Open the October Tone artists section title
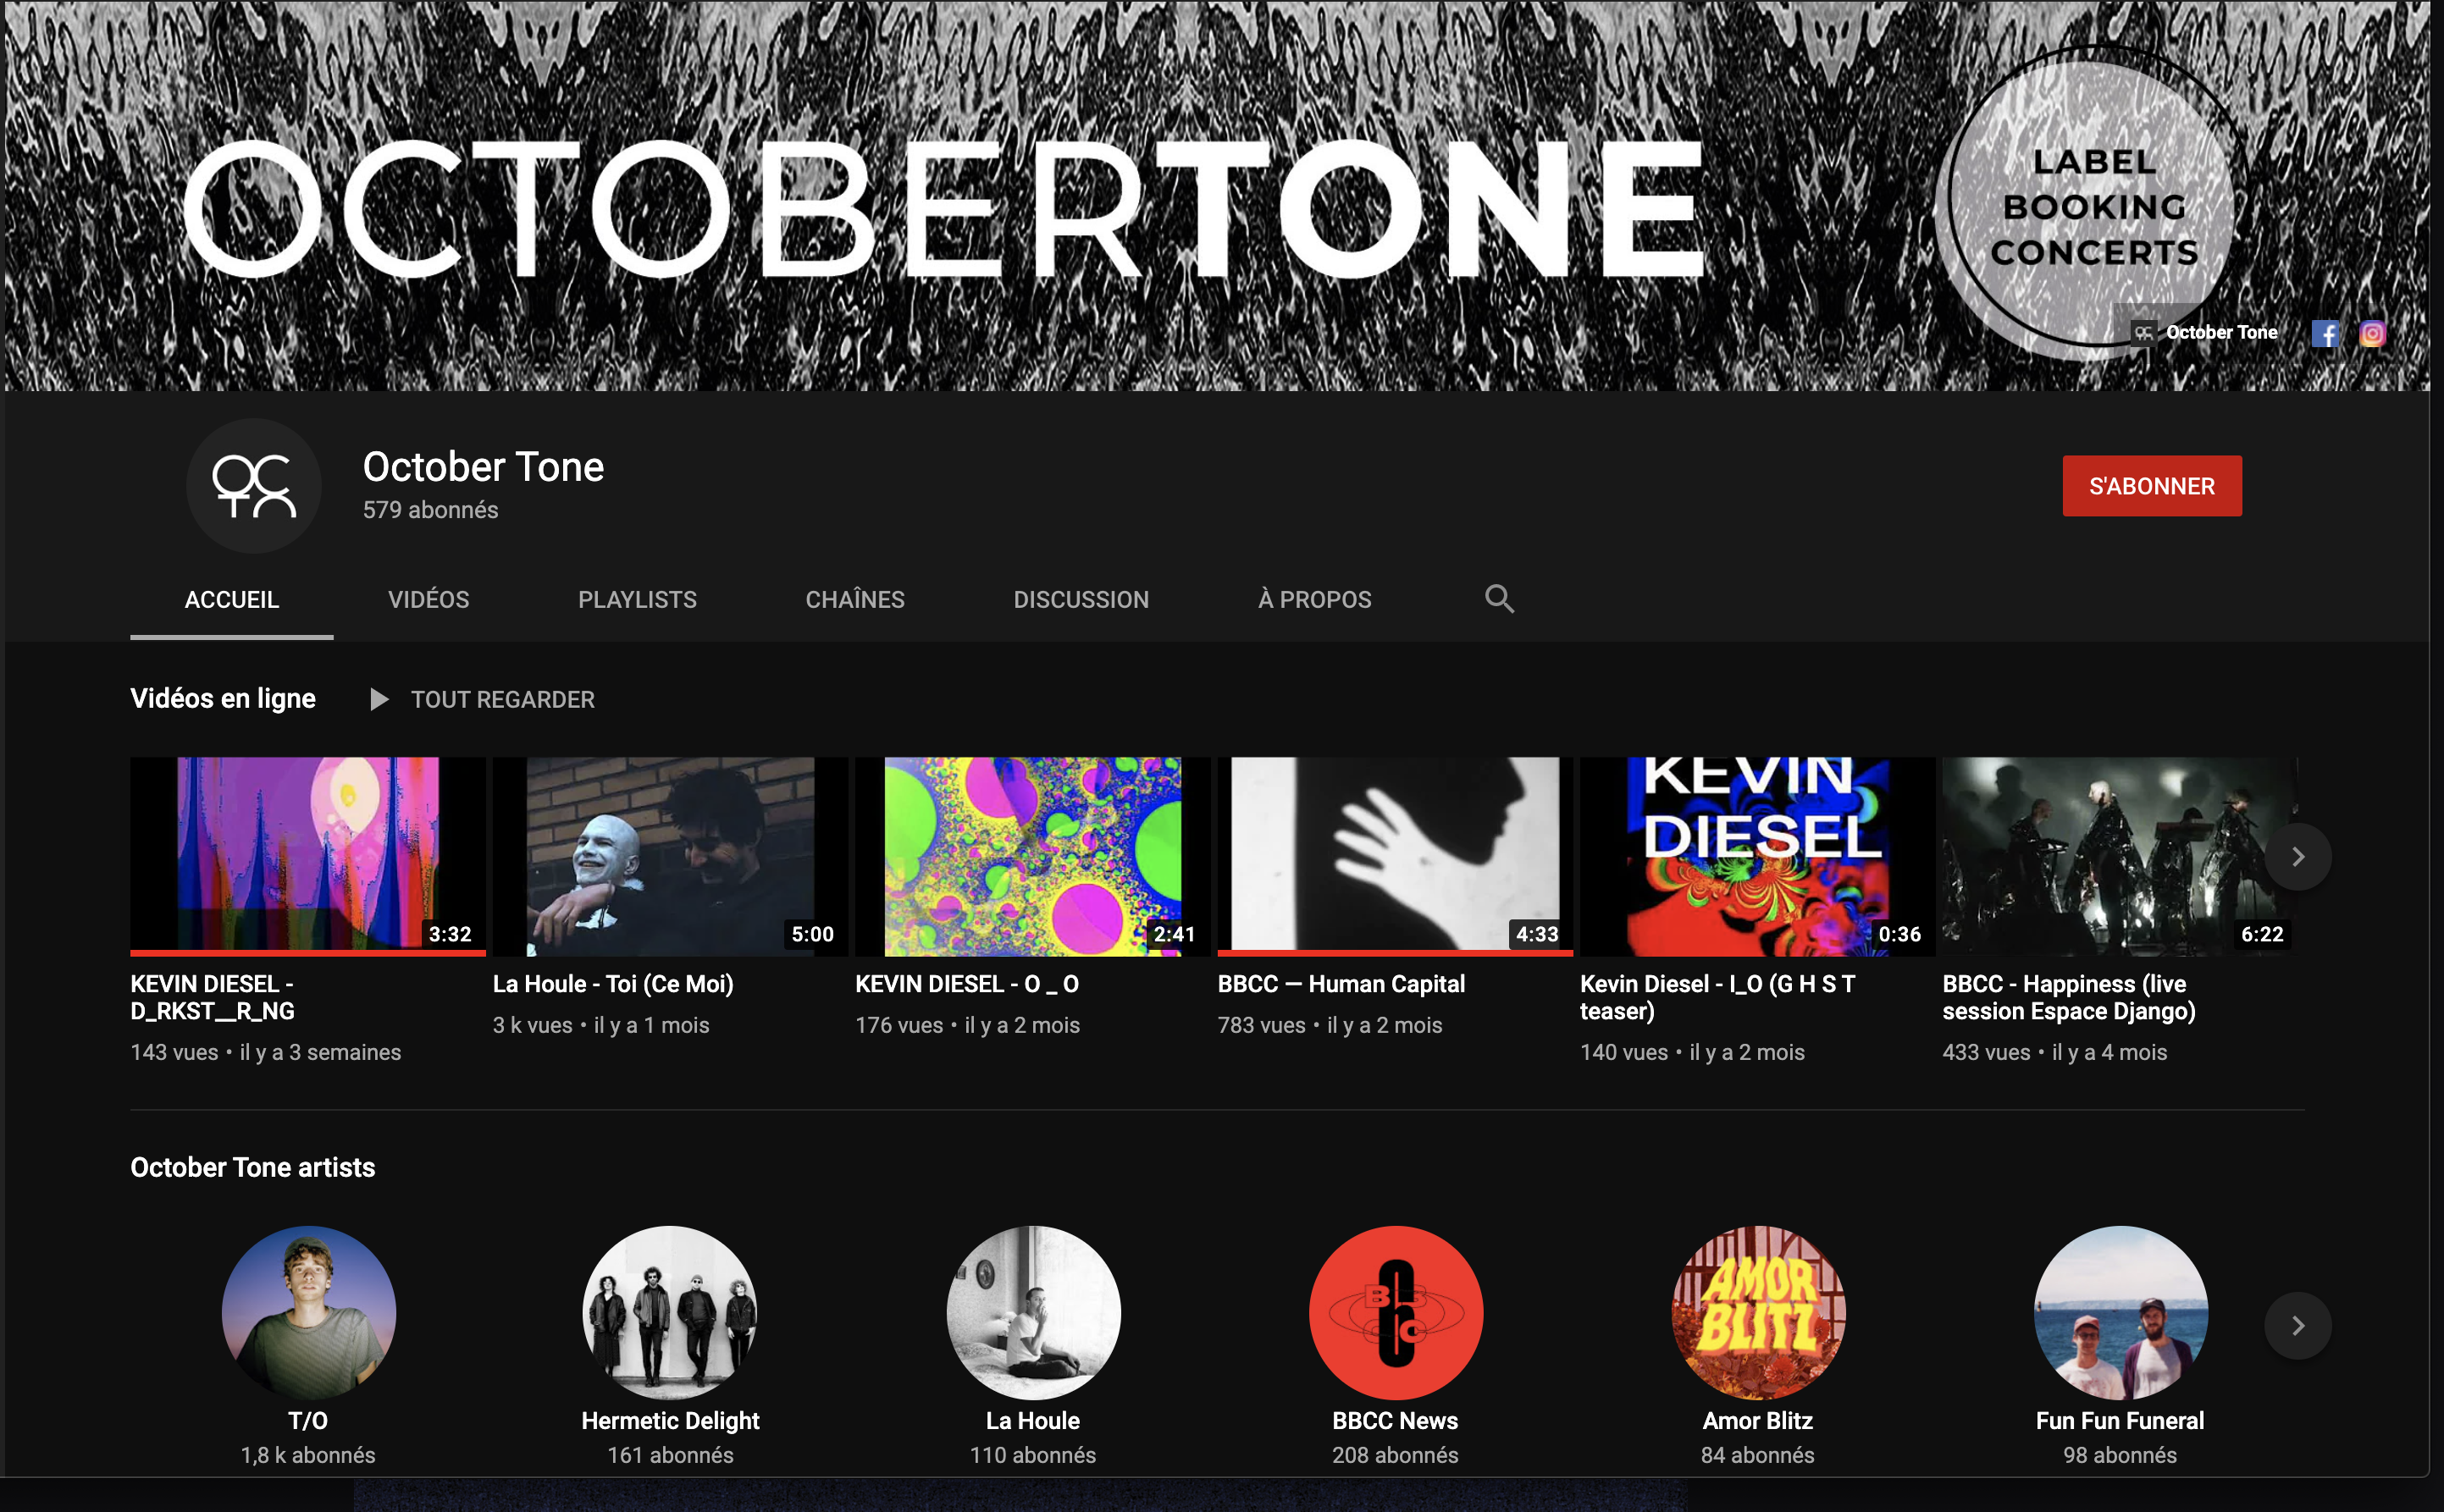 253,1167
